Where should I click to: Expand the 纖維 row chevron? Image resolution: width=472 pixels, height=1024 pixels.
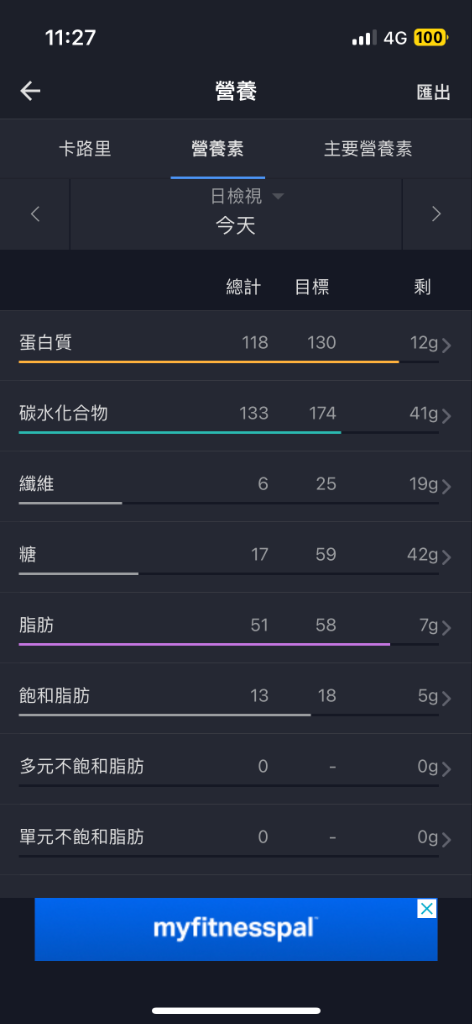point(447,487)
